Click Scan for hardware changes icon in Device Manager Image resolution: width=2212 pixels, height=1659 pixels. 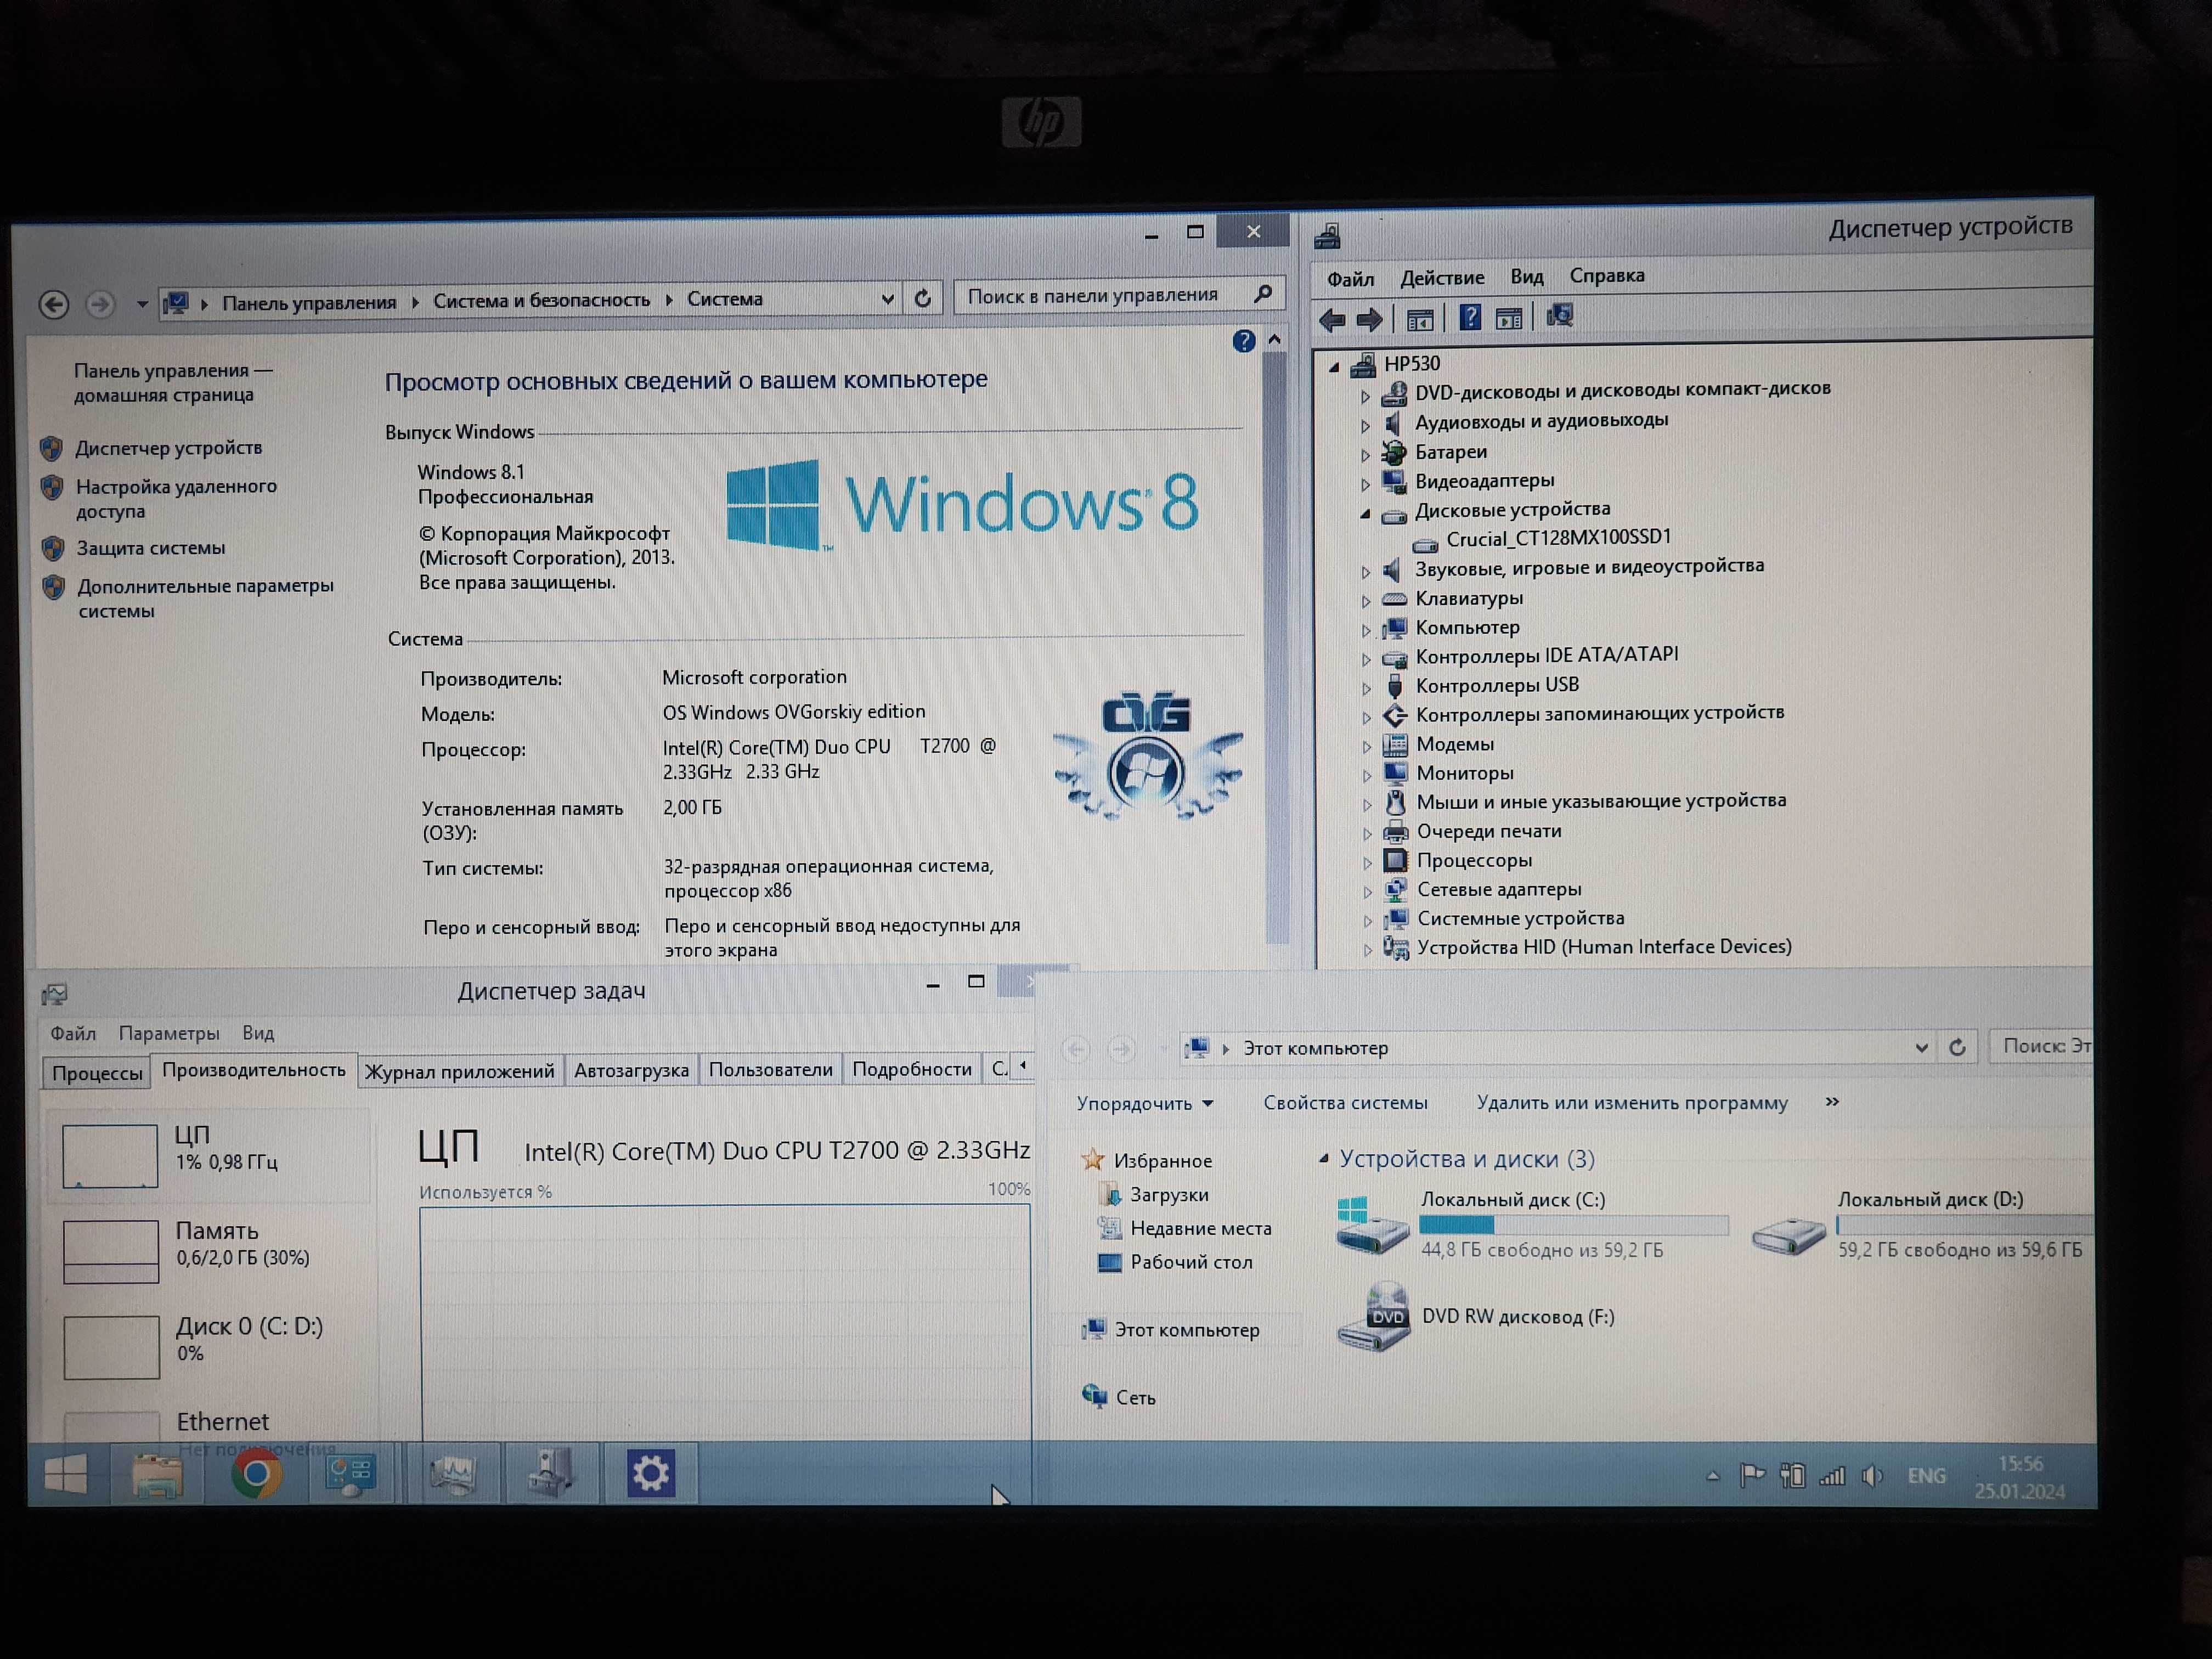(1559, 317)
